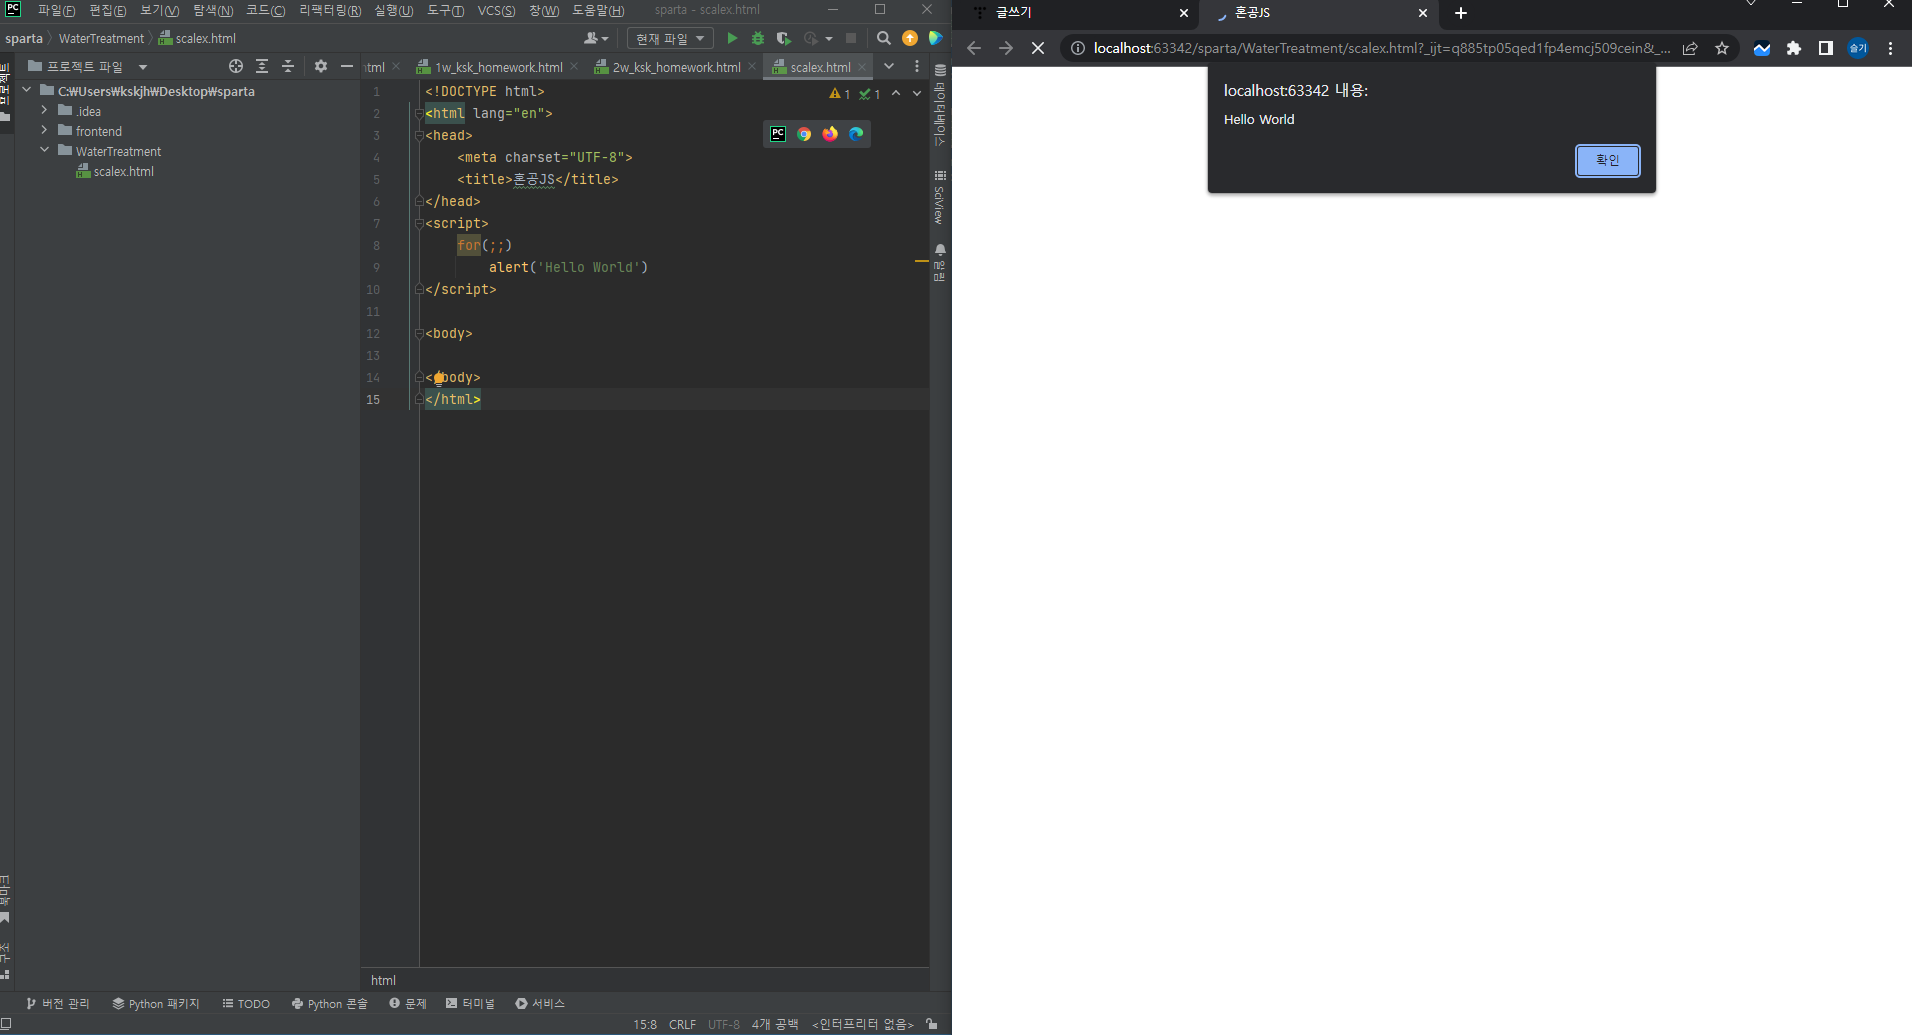Click the 4개 공백 indent setting in status bar
1912x1035 pixels.
pyautogui.click(x=775, y=1024)
